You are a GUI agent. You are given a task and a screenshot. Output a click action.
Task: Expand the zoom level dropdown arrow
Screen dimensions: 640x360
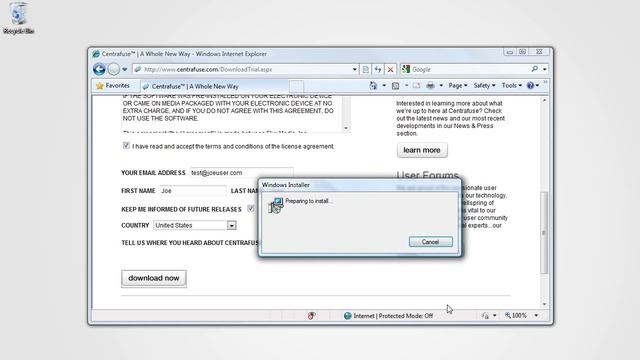[536, 316]
